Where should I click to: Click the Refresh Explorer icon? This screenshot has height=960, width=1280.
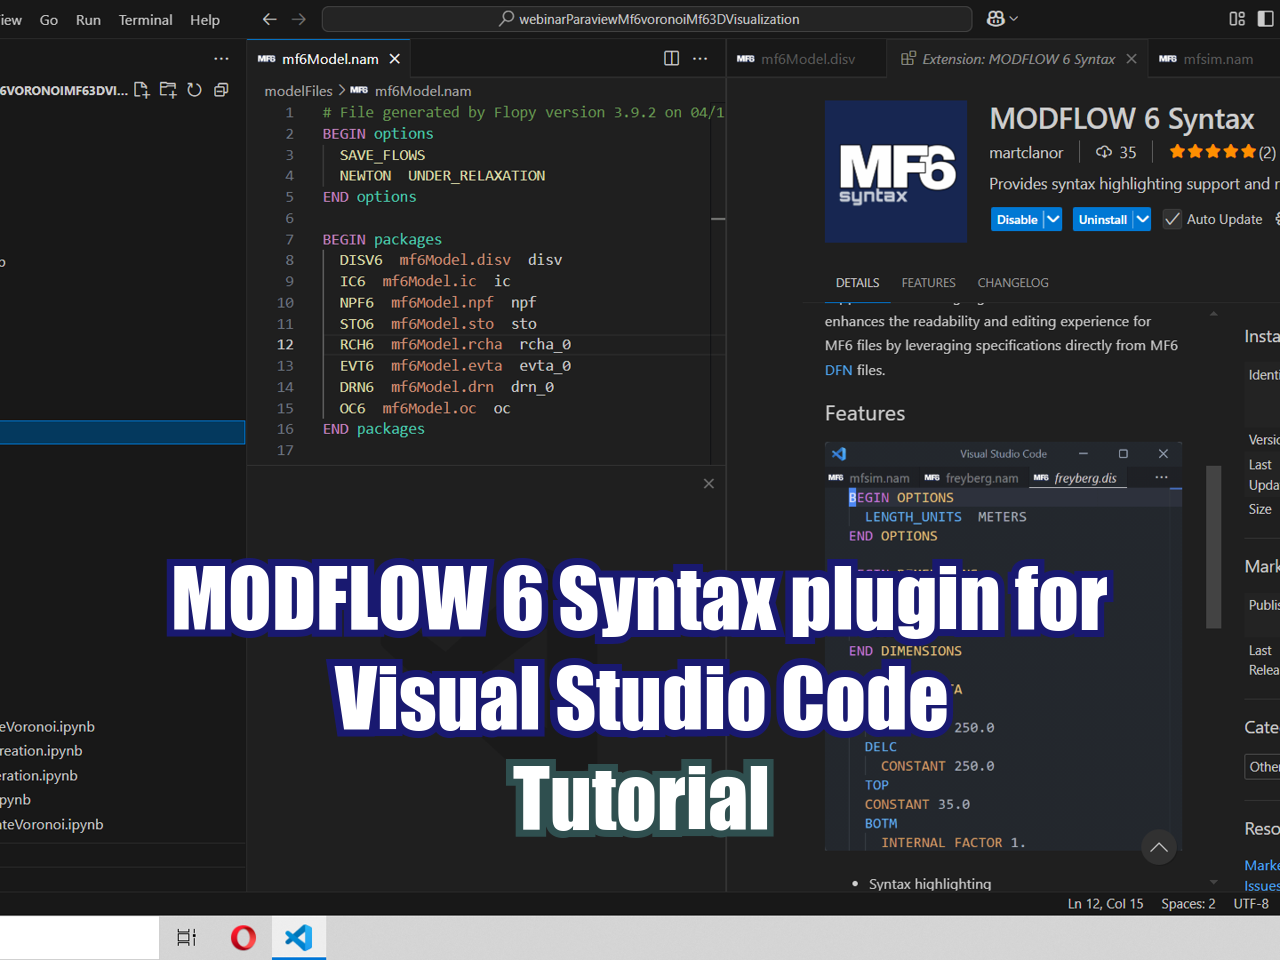click(x=194, y=89)
